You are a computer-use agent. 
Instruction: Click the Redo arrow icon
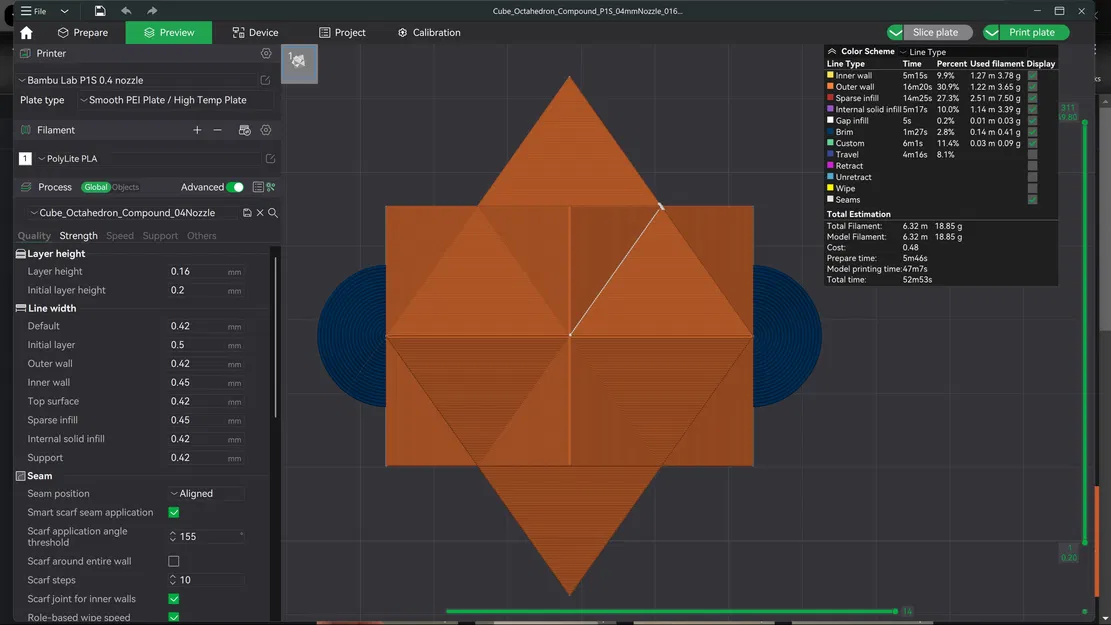click(x=153, y=10)
